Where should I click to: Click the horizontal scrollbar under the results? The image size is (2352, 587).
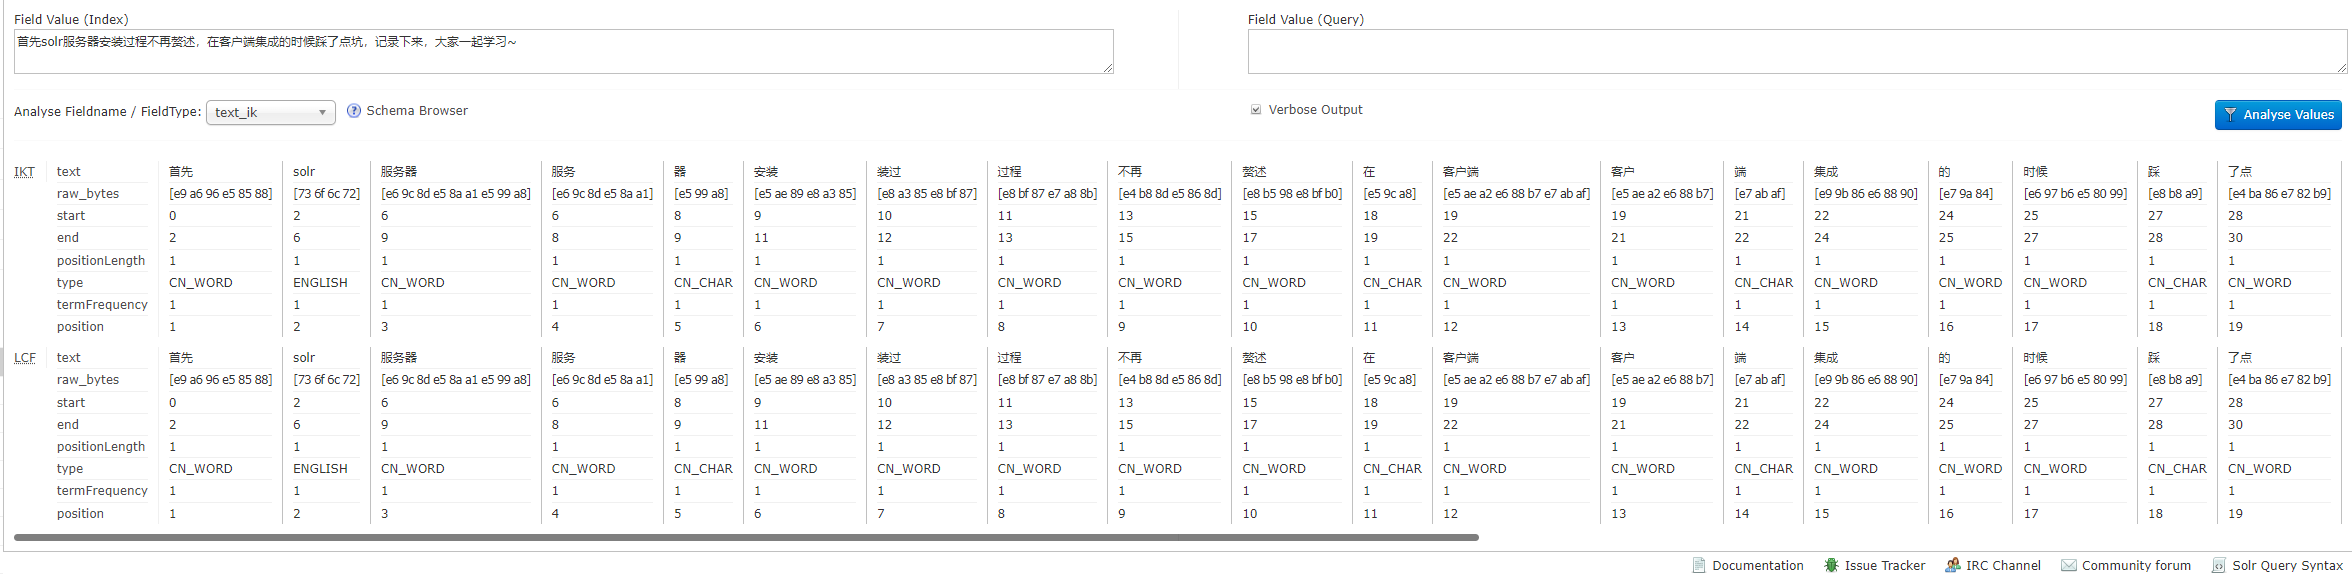point(746,538)
